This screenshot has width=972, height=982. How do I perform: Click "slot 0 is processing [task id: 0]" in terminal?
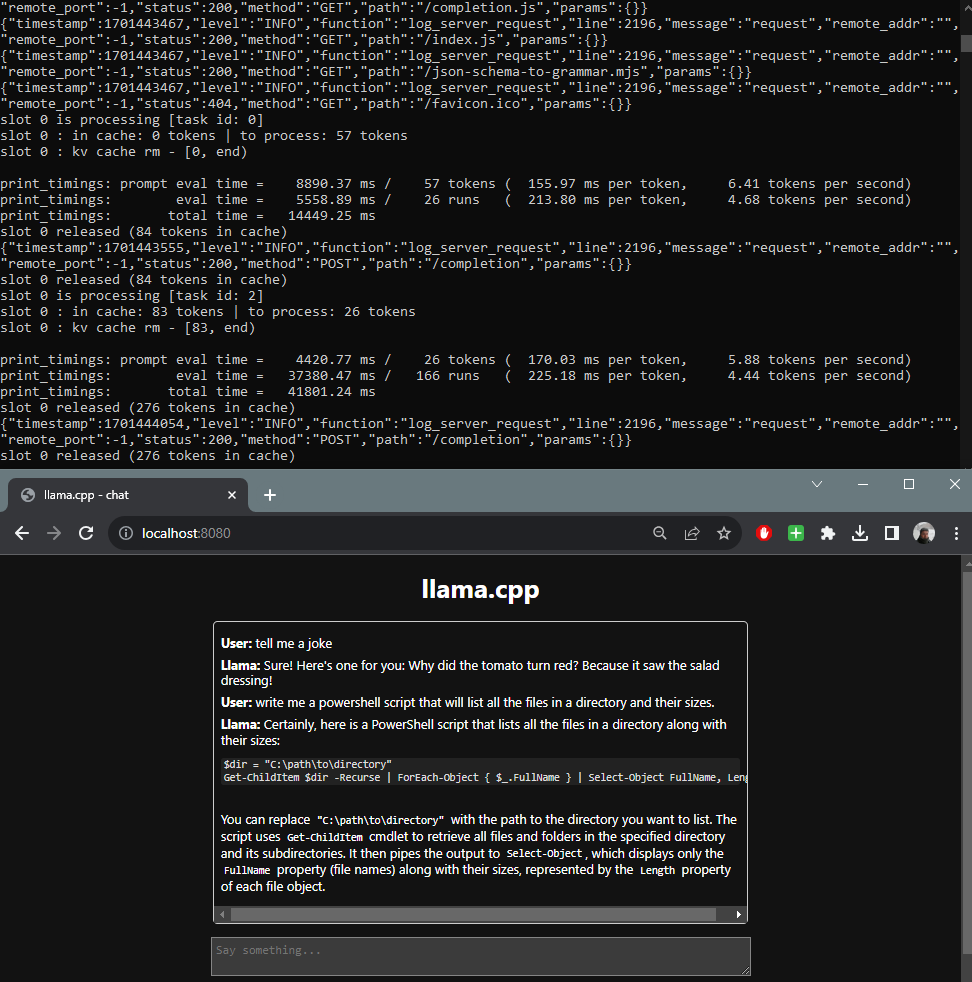[x=132, y=120]
